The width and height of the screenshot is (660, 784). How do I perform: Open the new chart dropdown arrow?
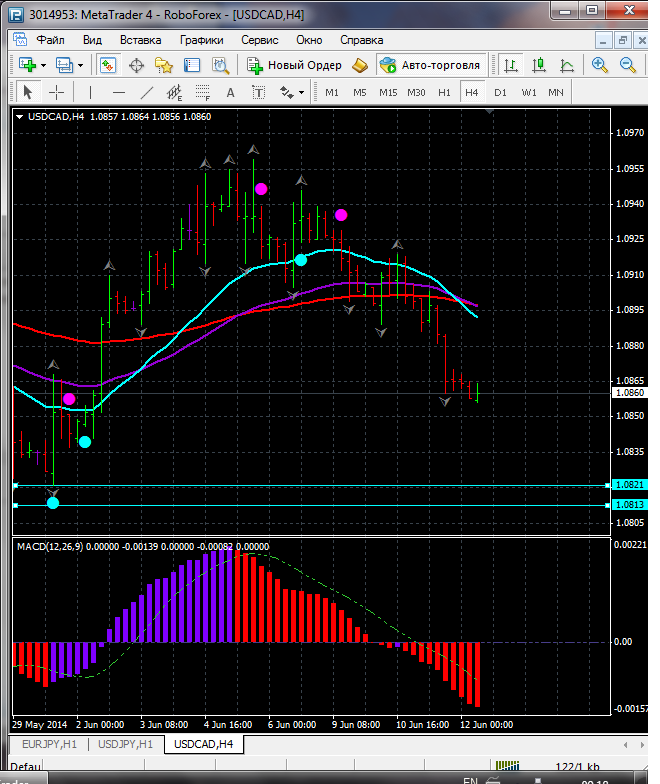tap(45, 65)
